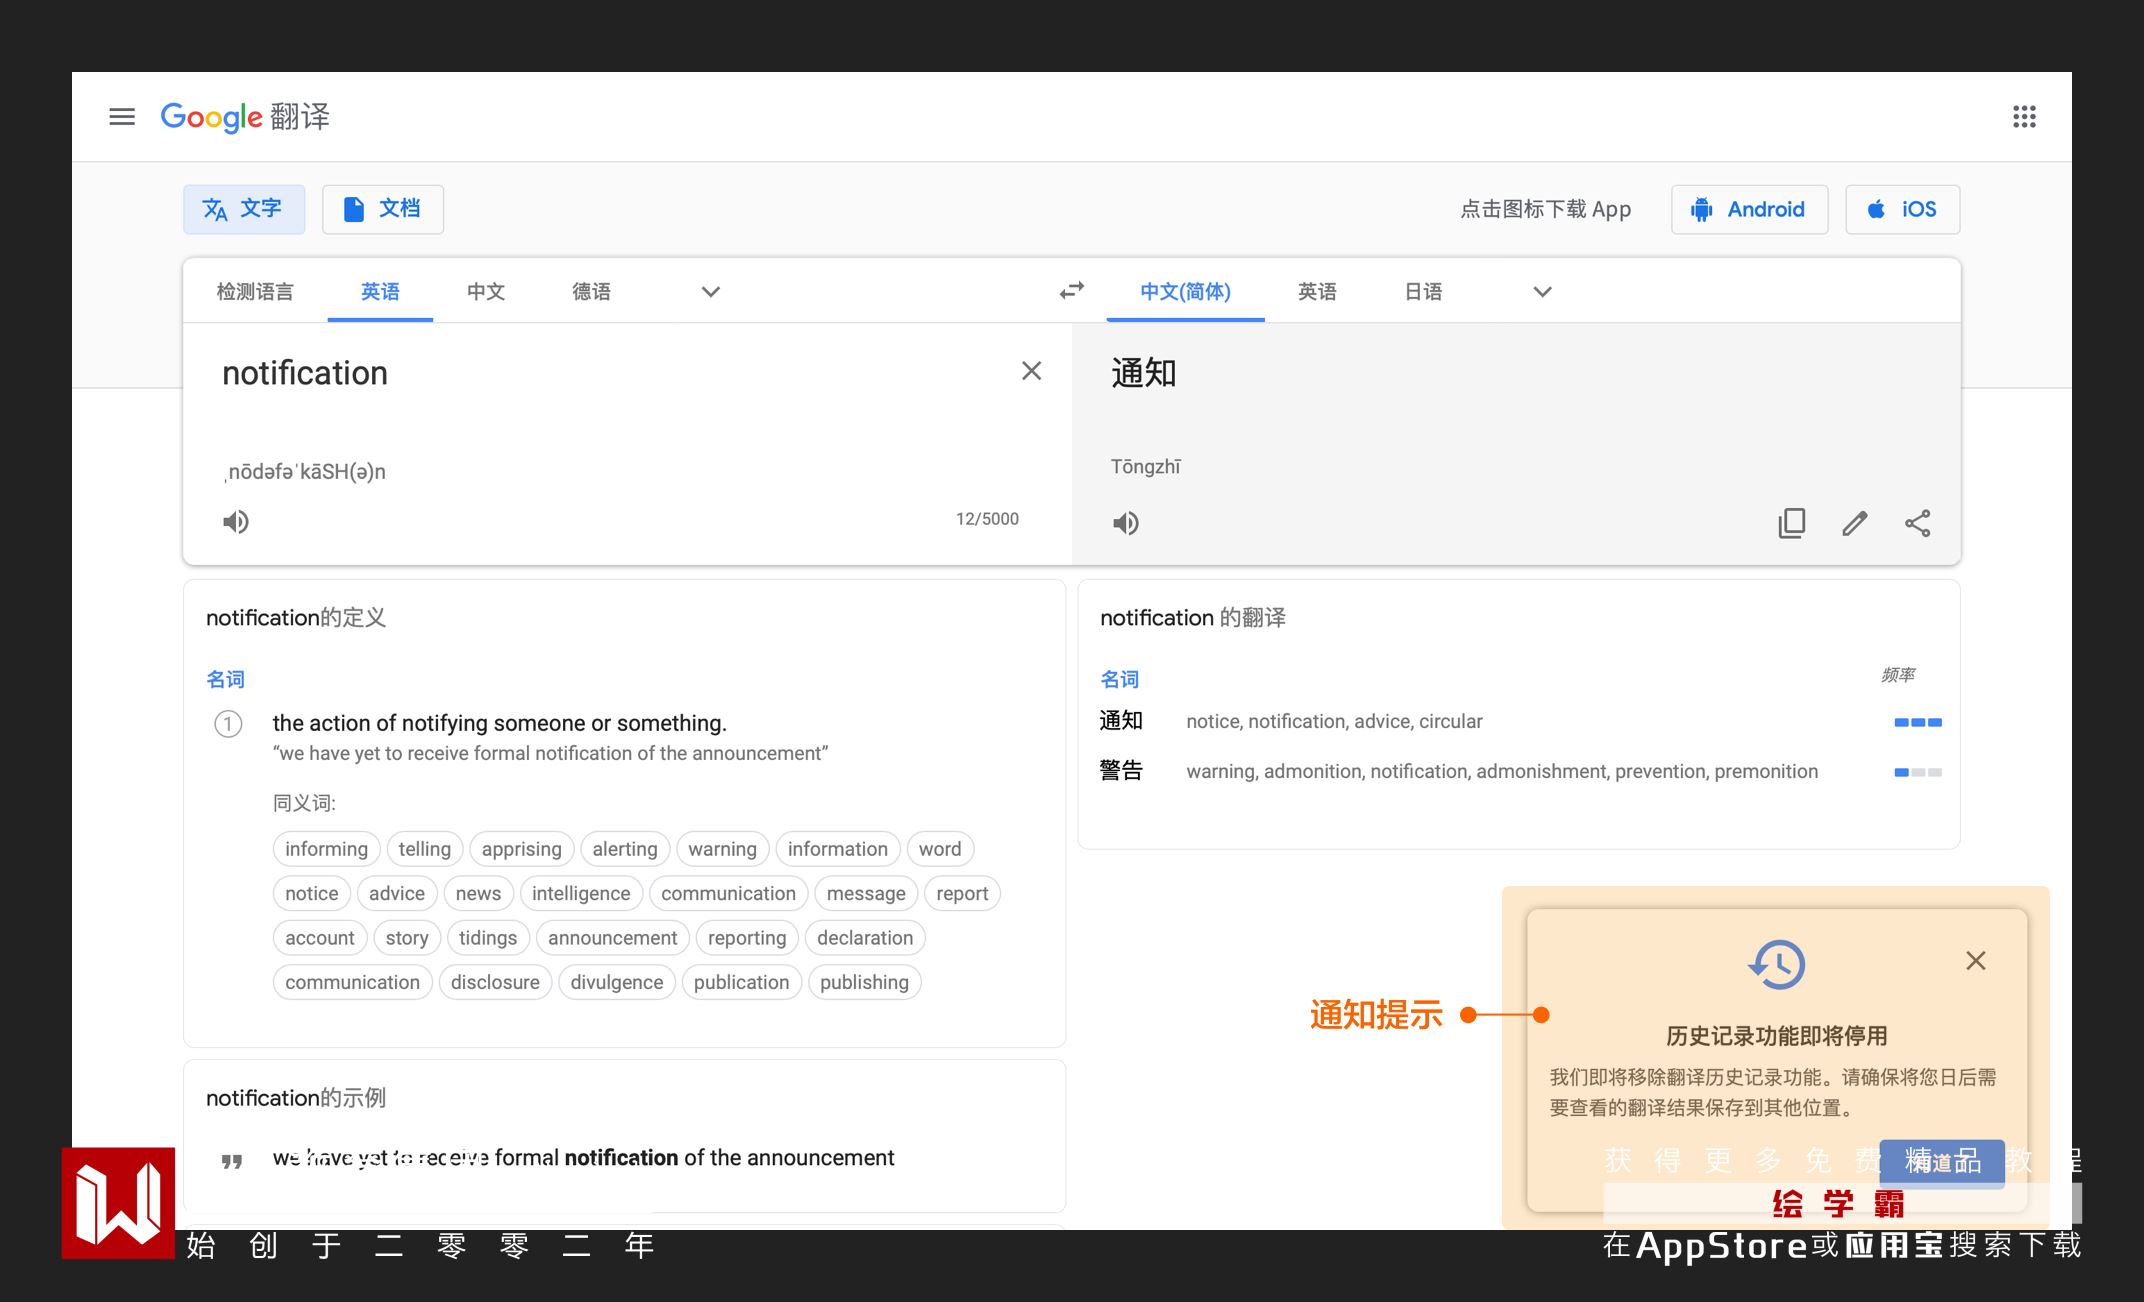2144x1302 pixels.
Task: Expand more target languages dropdown
Action: tap(1542, 292)
